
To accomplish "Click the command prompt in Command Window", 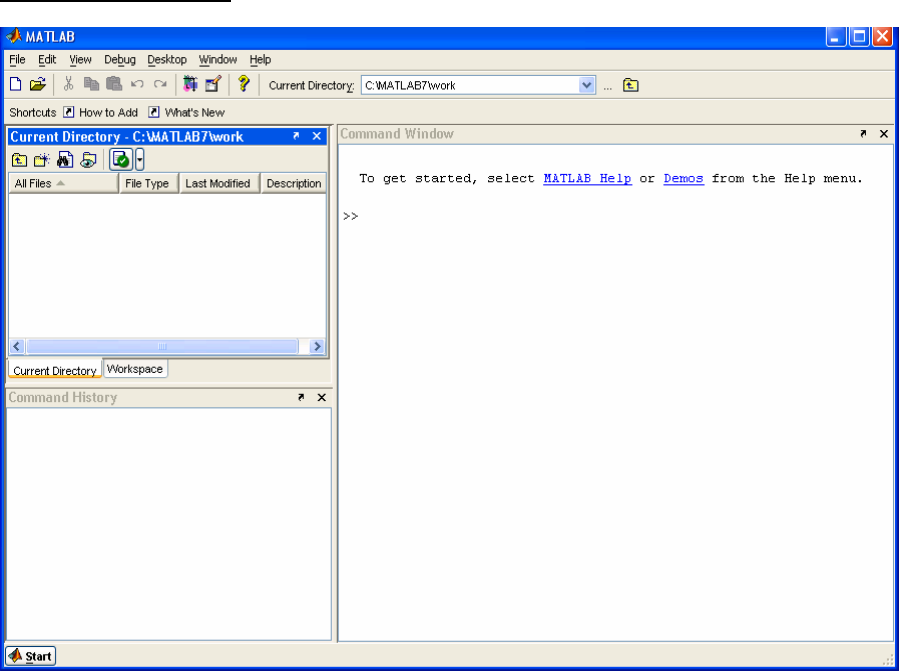I will [x=351, y=216].
